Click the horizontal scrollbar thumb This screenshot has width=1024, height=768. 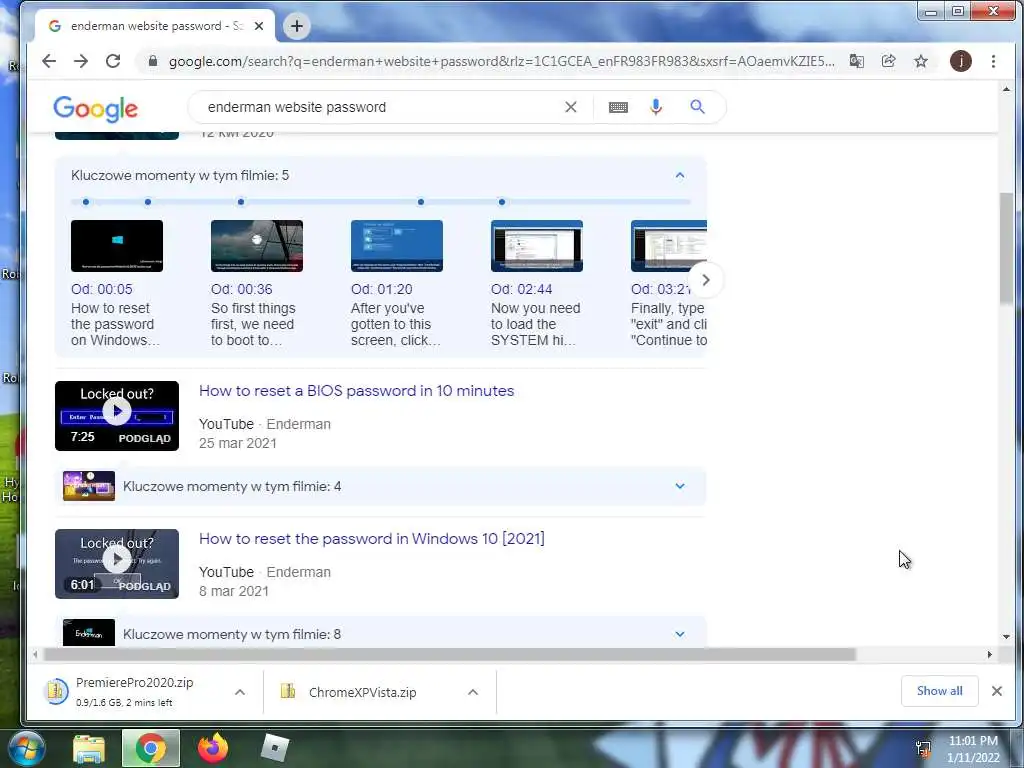point(450,654)
